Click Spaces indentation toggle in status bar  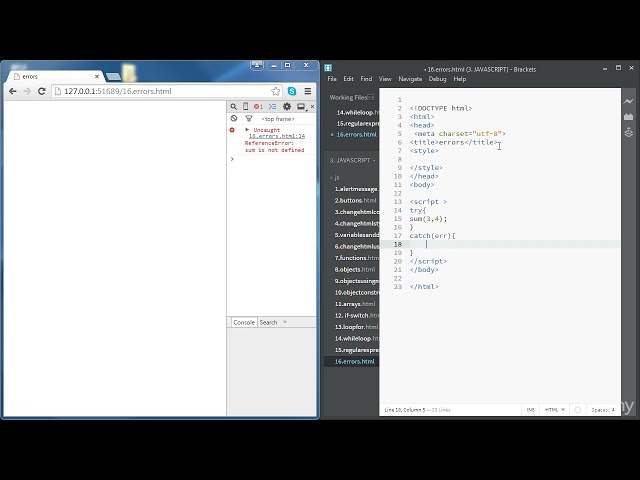click(600, 410)
